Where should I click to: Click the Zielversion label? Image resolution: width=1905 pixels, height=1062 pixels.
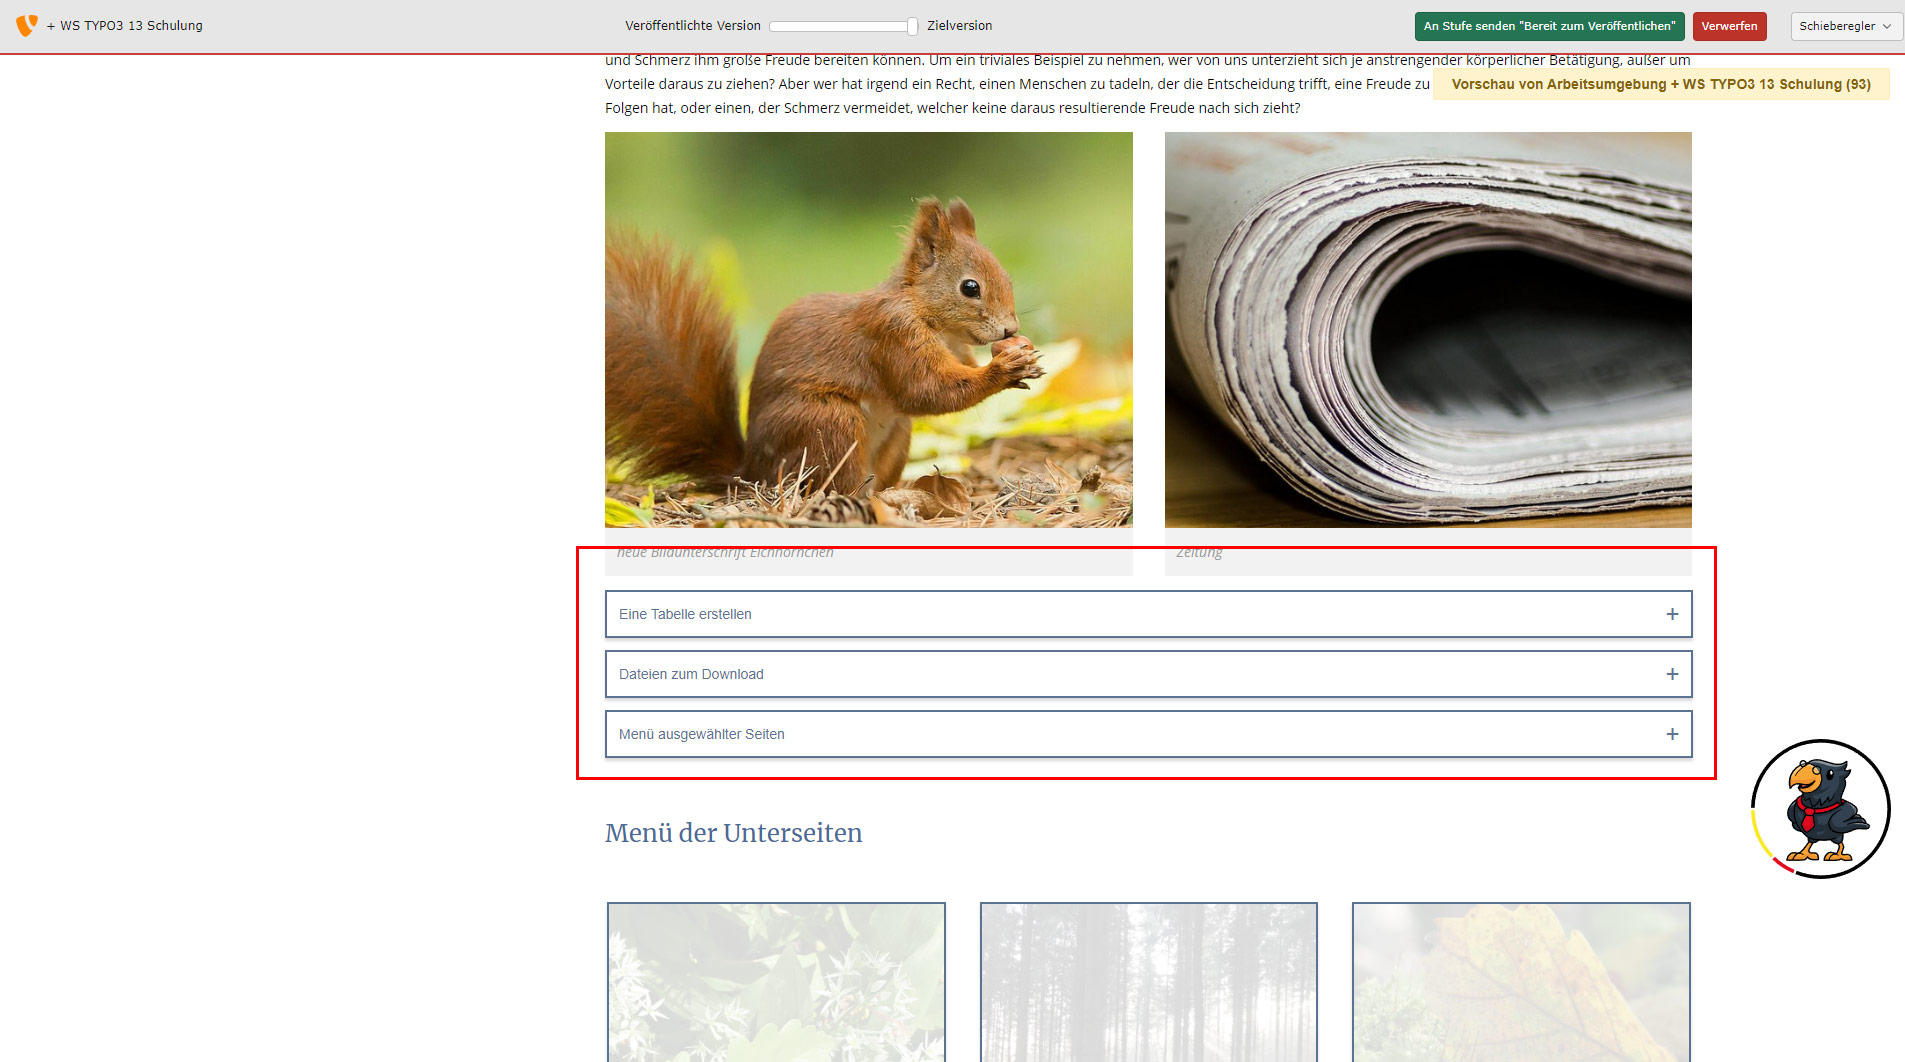[x=959, y=26]
